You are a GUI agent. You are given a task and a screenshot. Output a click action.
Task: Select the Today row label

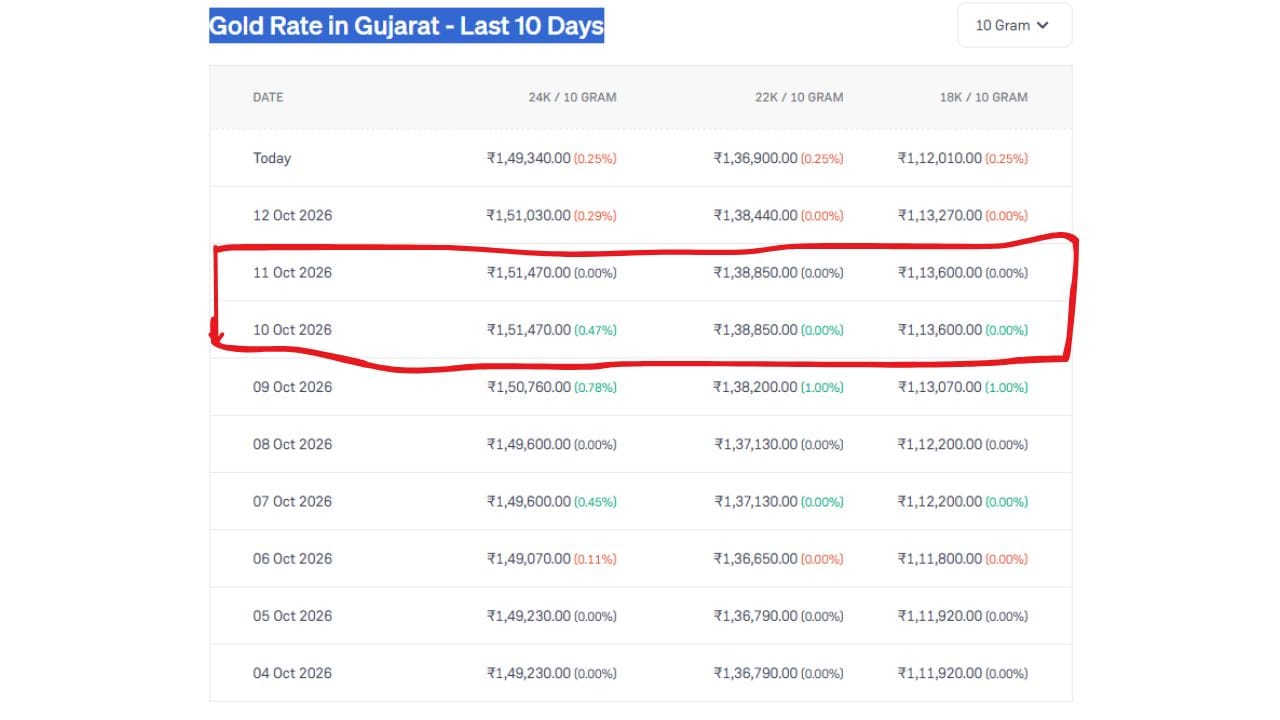click(x=272, y=158)
